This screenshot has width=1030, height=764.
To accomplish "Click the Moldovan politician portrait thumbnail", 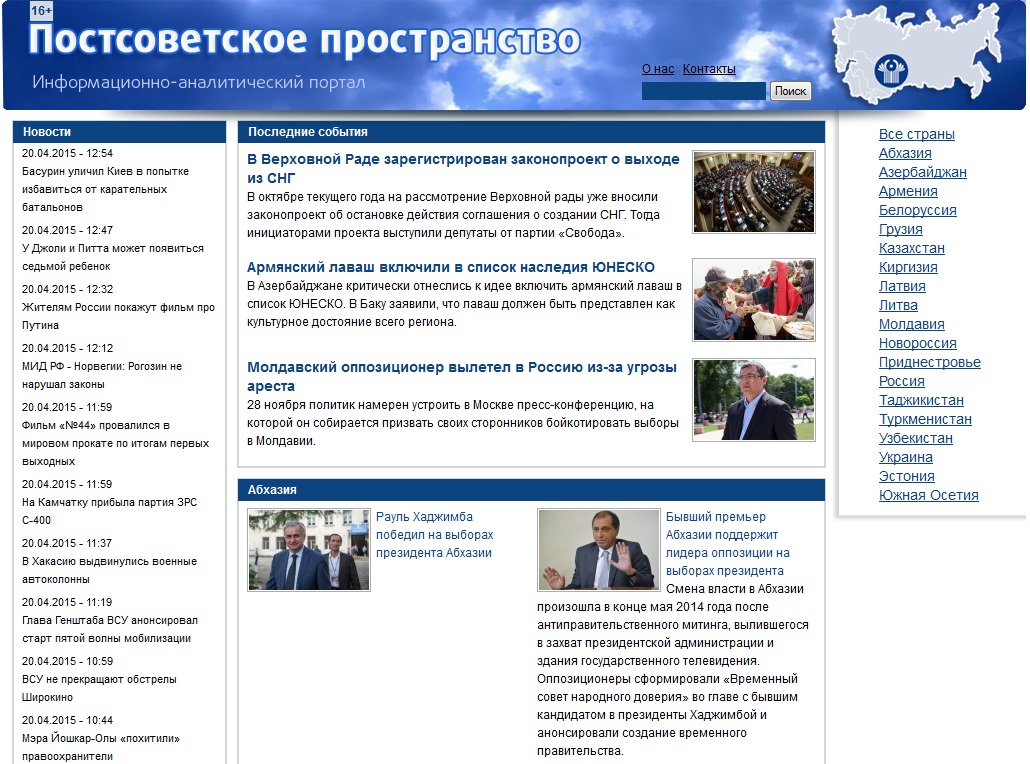I will tap(754, 399).
